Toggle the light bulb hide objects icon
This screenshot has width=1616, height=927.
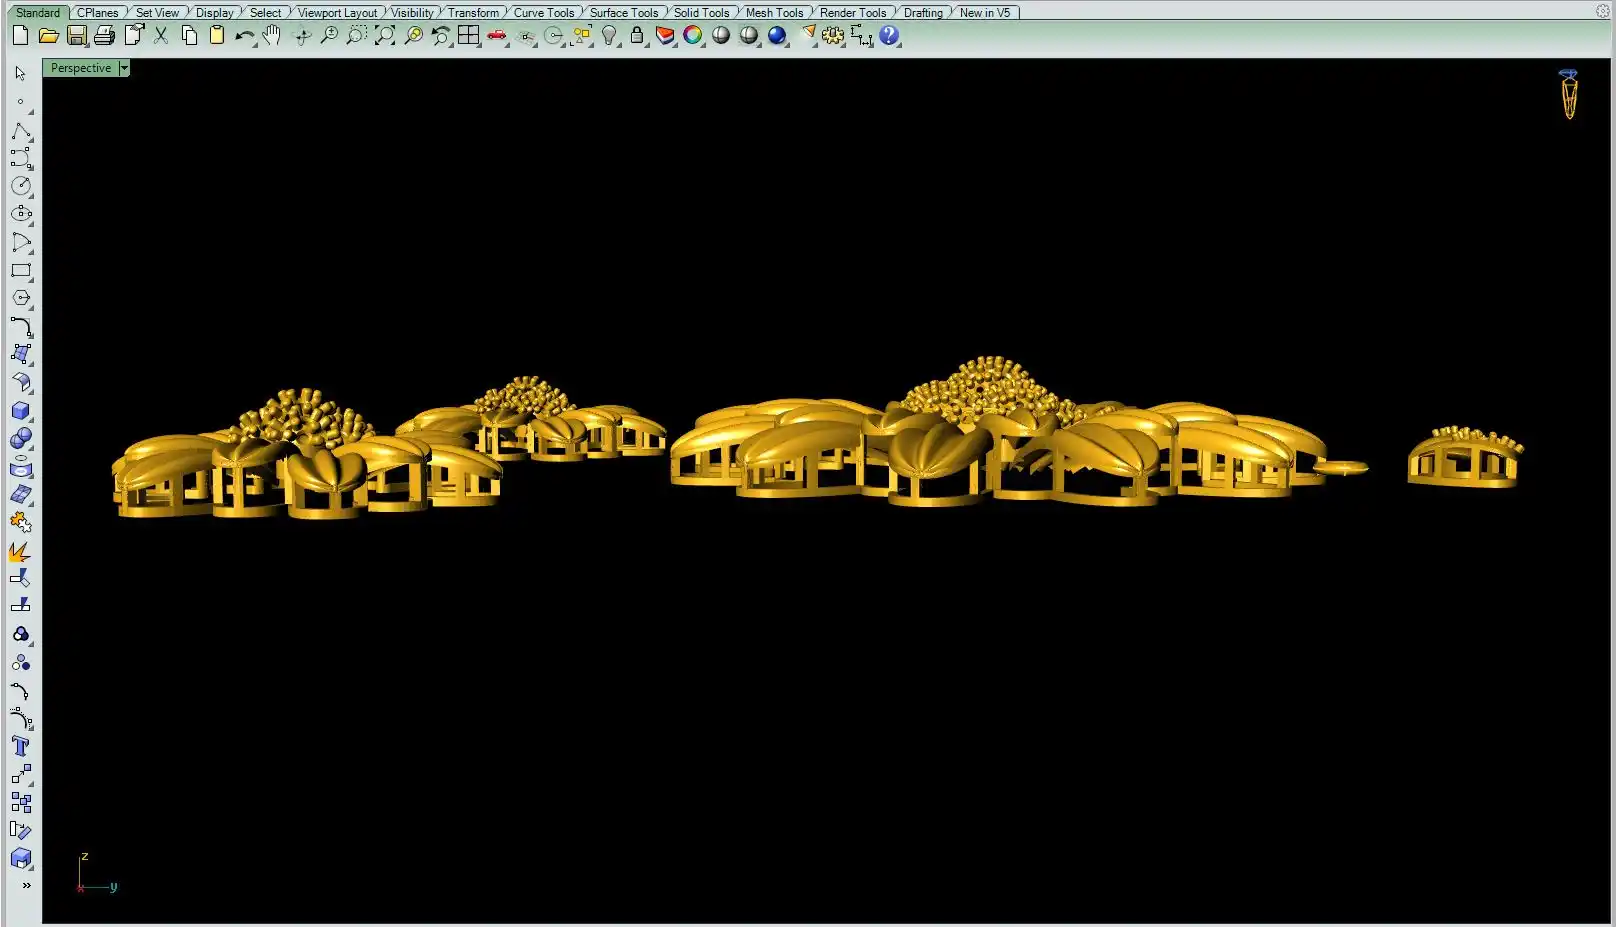[609, 36]
